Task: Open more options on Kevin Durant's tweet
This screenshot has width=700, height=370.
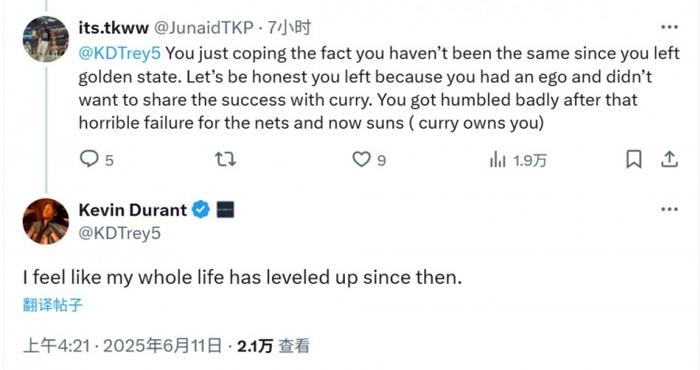Action: coord(669,209)
